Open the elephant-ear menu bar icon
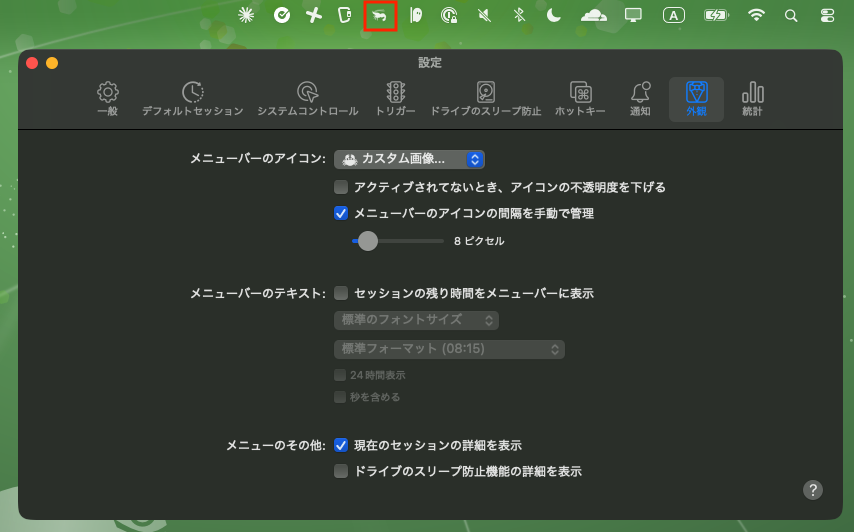Screen dimensions: 854x532 pos(416,15)
